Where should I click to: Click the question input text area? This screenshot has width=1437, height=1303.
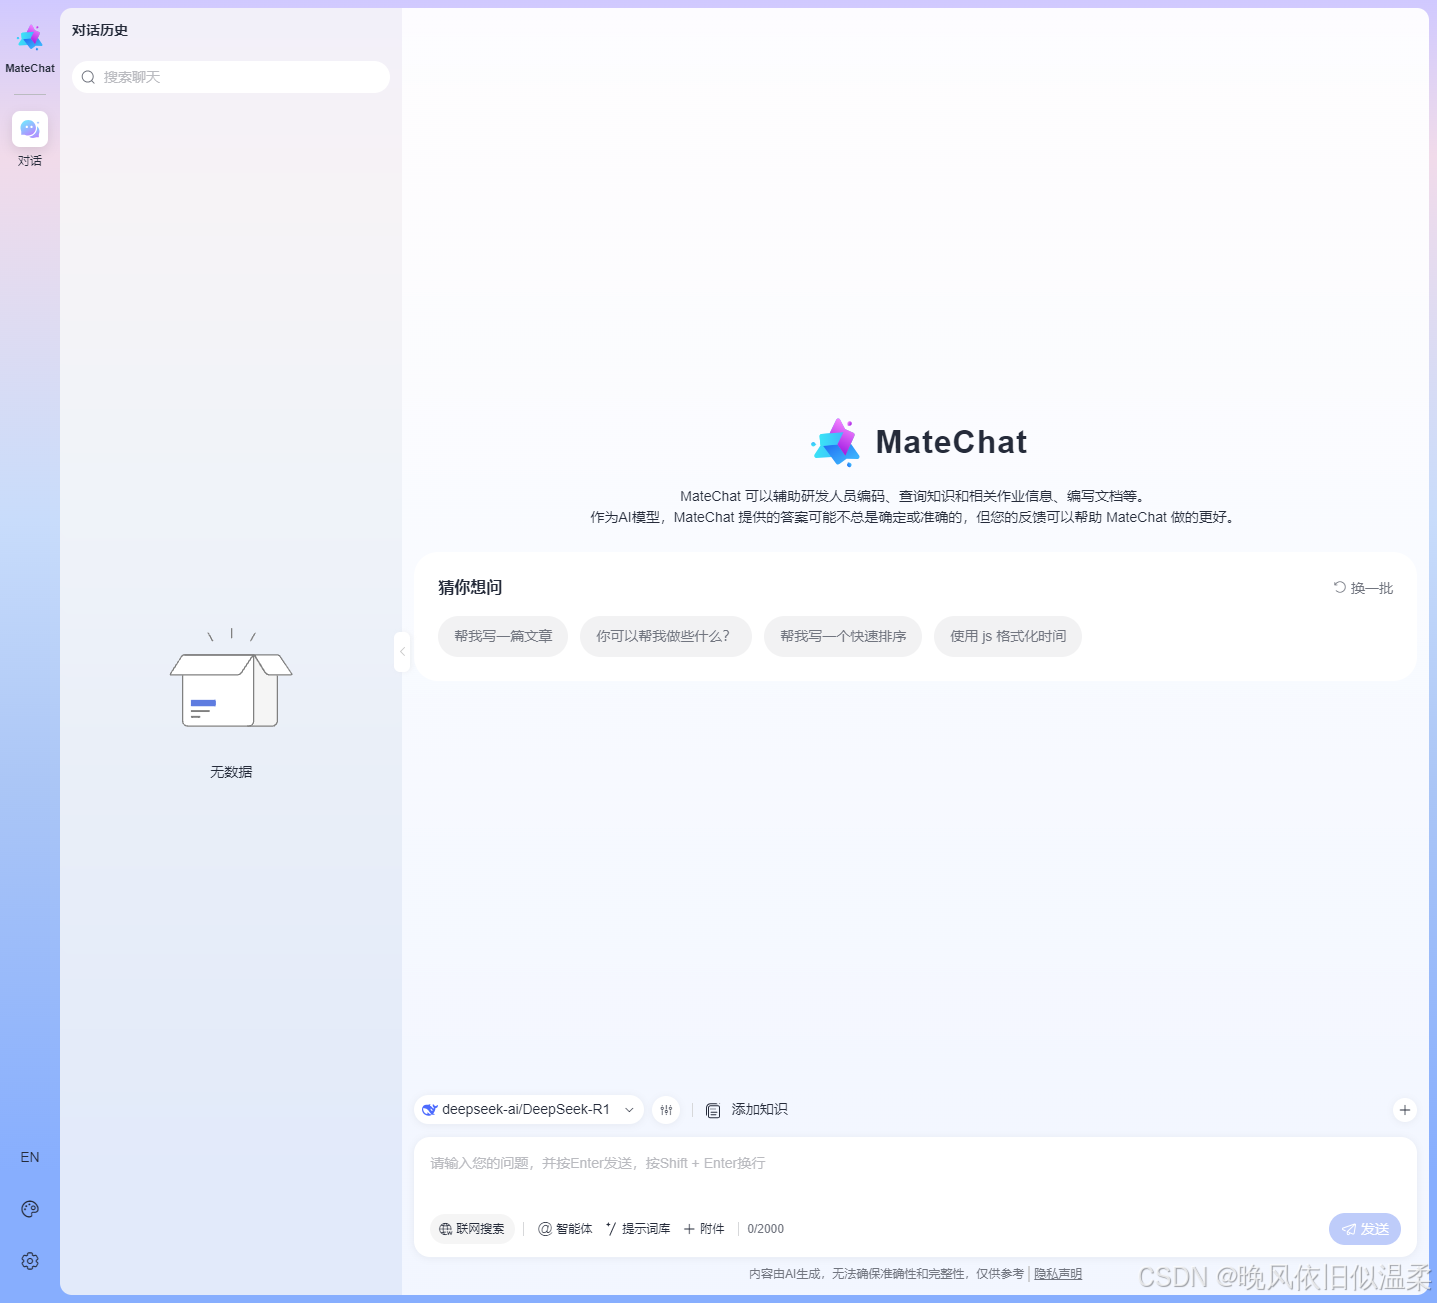click(915, 1172)
